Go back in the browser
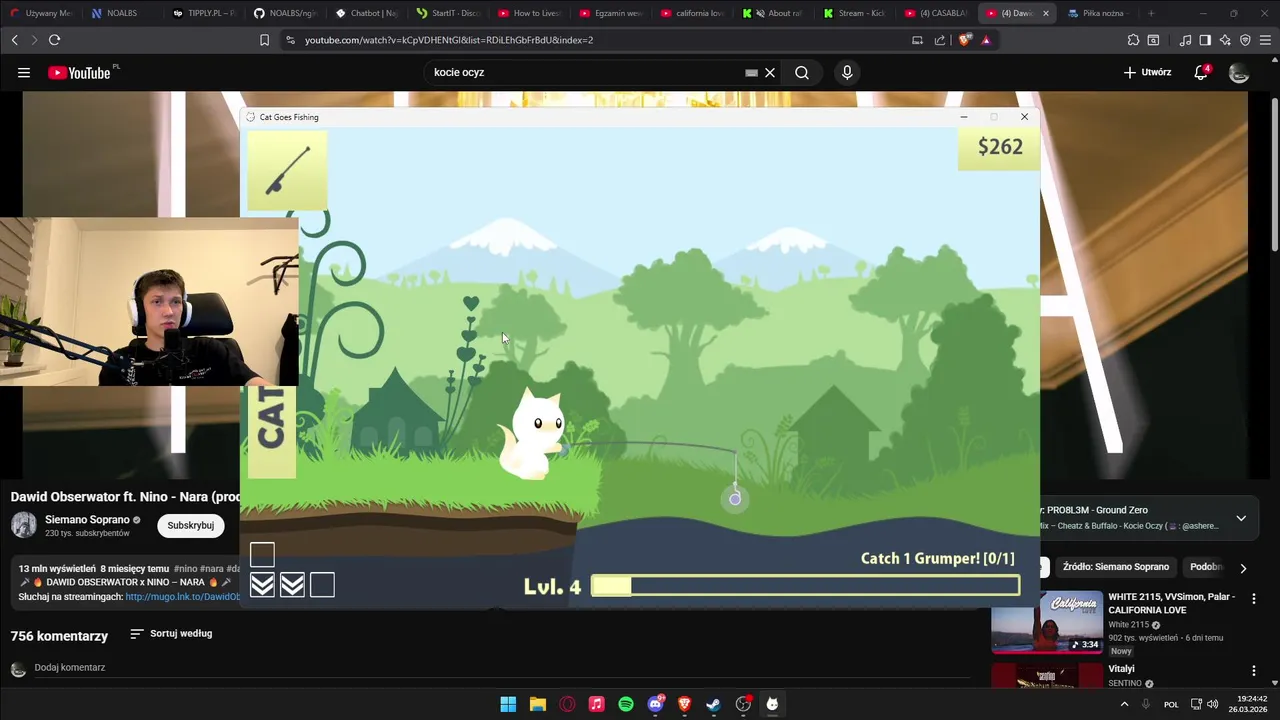The height and width of the screenshot is (720, 1280). tap(15, 40)
